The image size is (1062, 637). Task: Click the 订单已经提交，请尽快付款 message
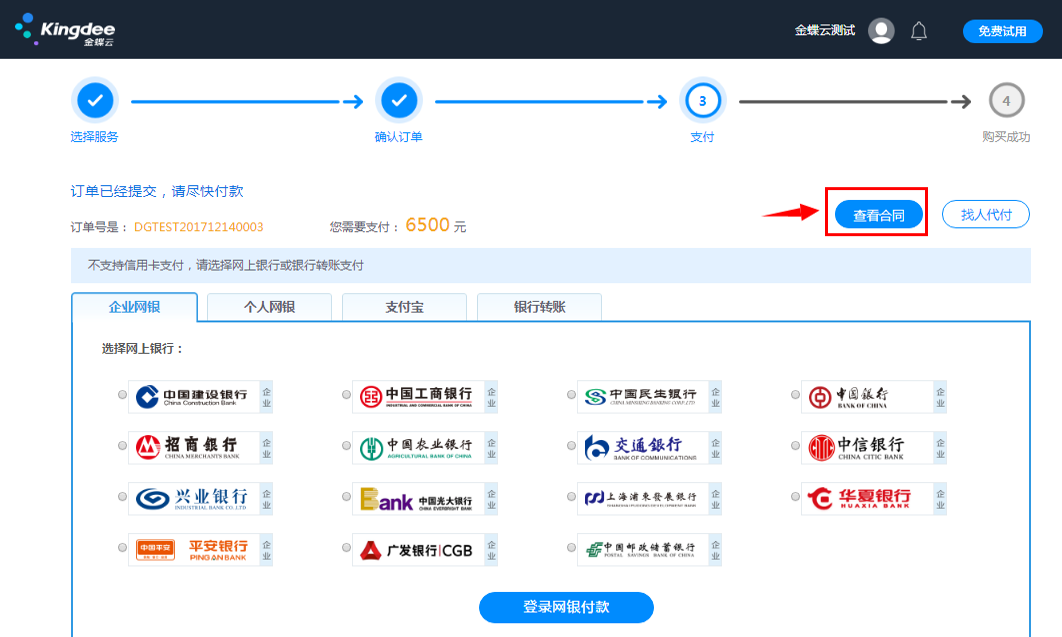[157, 191]
